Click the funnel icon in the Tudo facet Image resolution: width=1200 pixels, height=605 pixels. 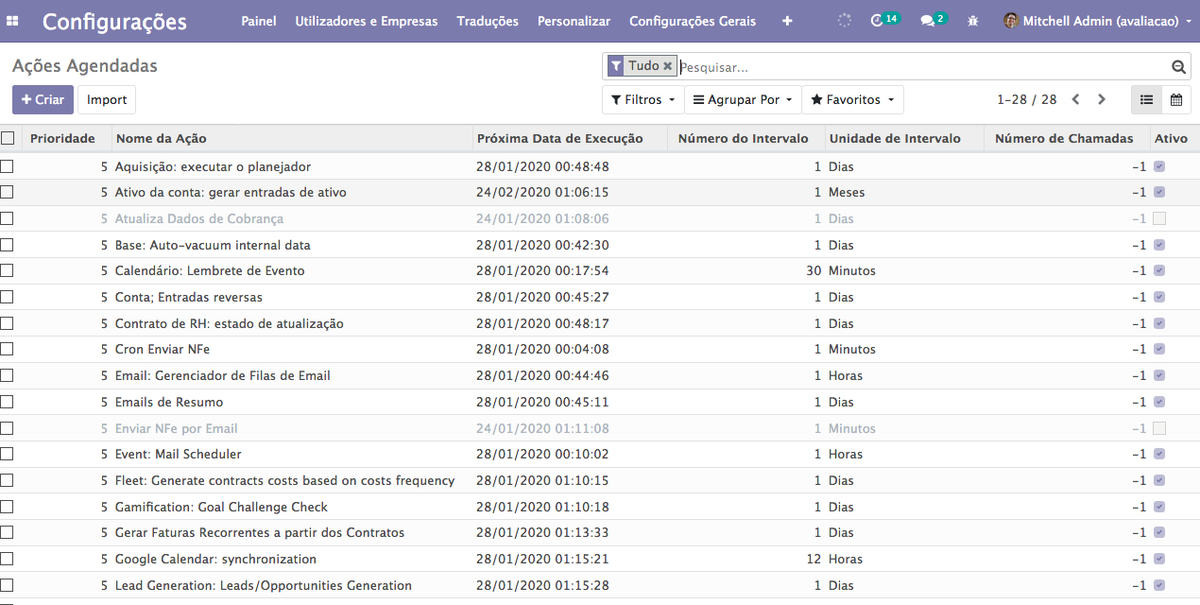pos(616,66)
